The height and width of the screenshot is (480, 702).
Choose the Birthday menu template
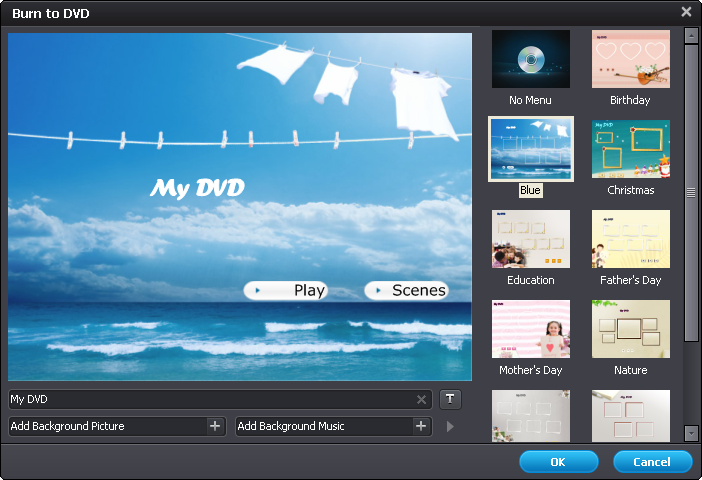click(x=630, y=59)
